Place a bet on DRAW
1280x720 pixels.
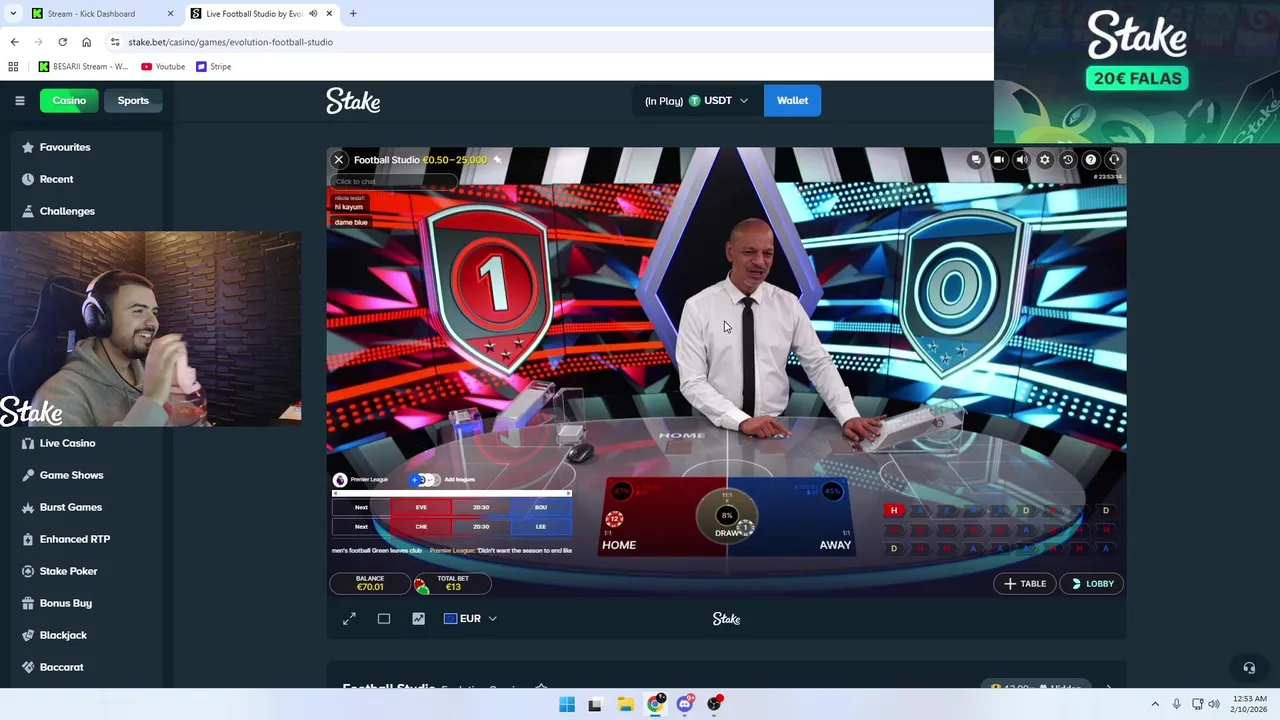pyautogui.click(x=728, y=518)
